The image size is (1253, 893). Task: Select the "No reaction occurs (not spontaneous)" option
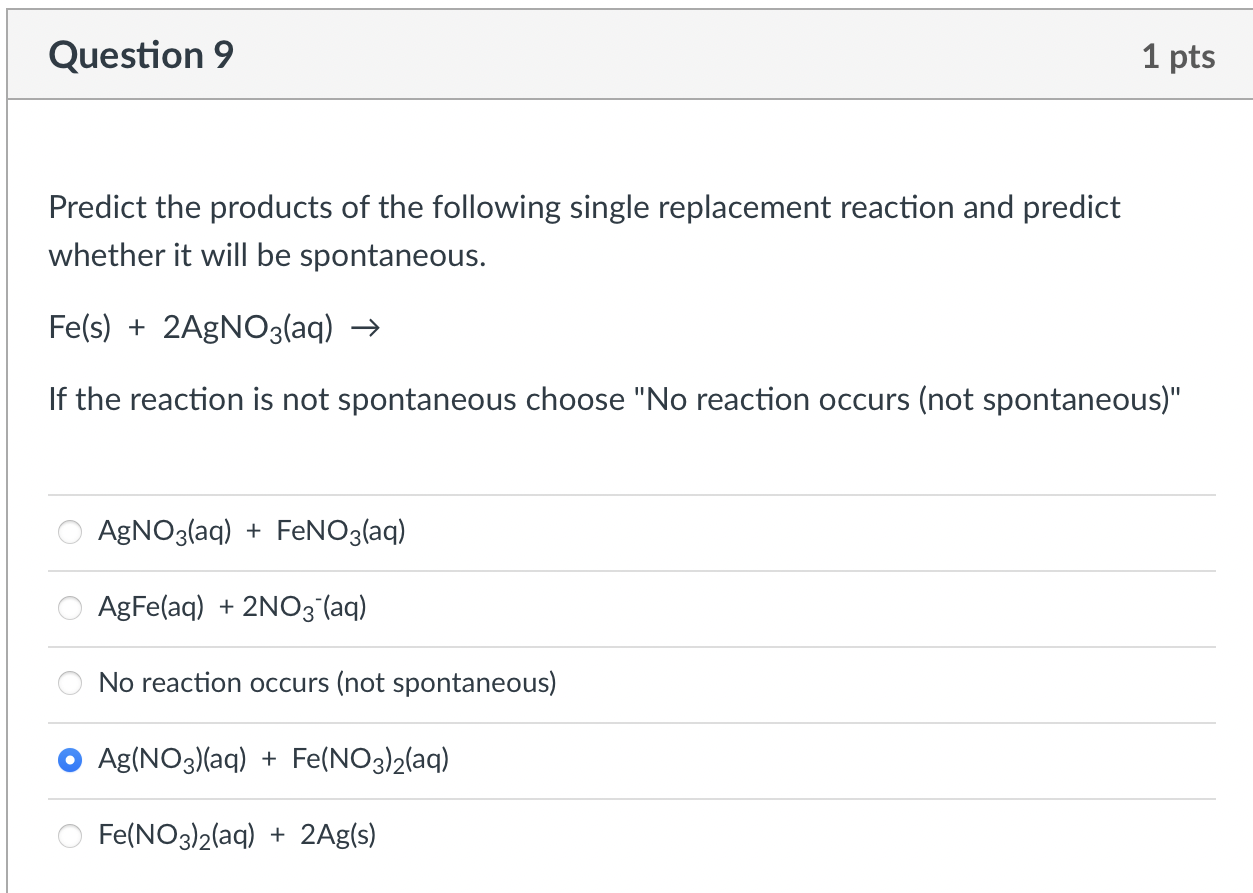[x=70, y=683]
